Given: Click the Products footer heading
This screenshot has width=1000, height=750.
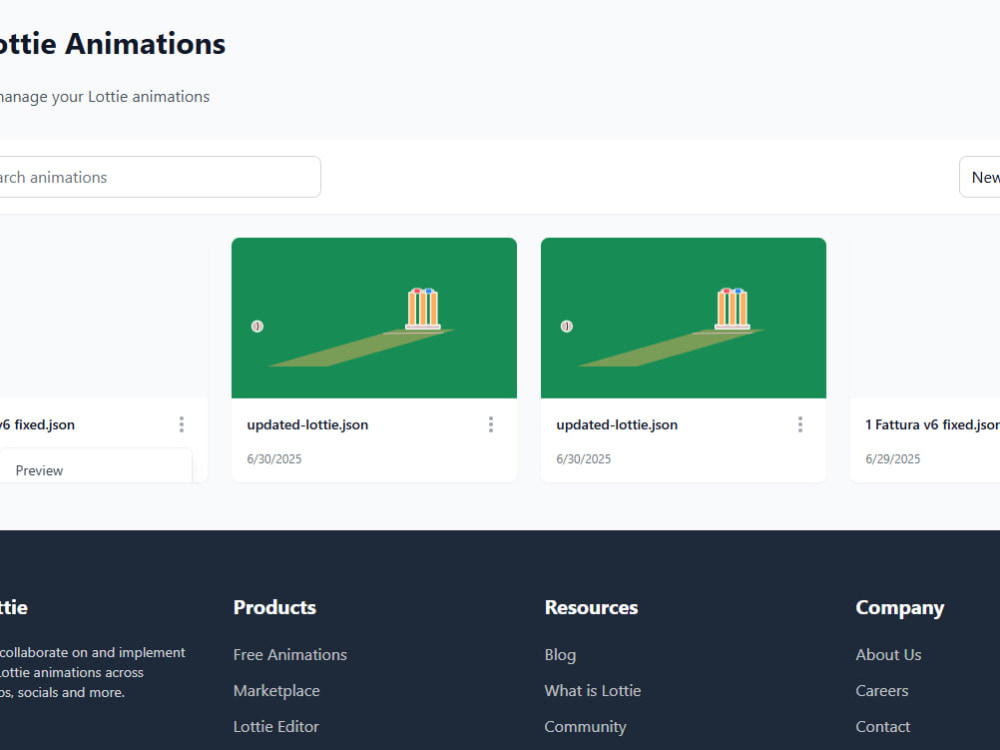Looking at the screenshot, I should pos(275,607).
